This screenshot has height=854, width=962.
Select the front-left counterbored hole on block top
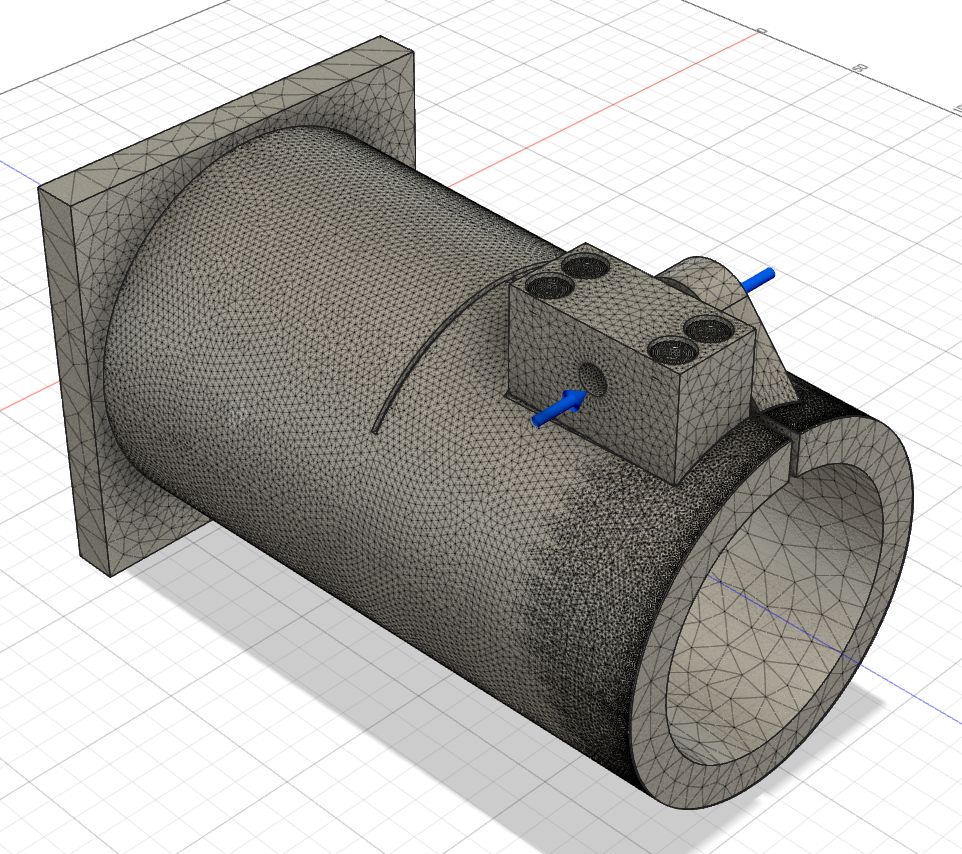tap(549, 287)
